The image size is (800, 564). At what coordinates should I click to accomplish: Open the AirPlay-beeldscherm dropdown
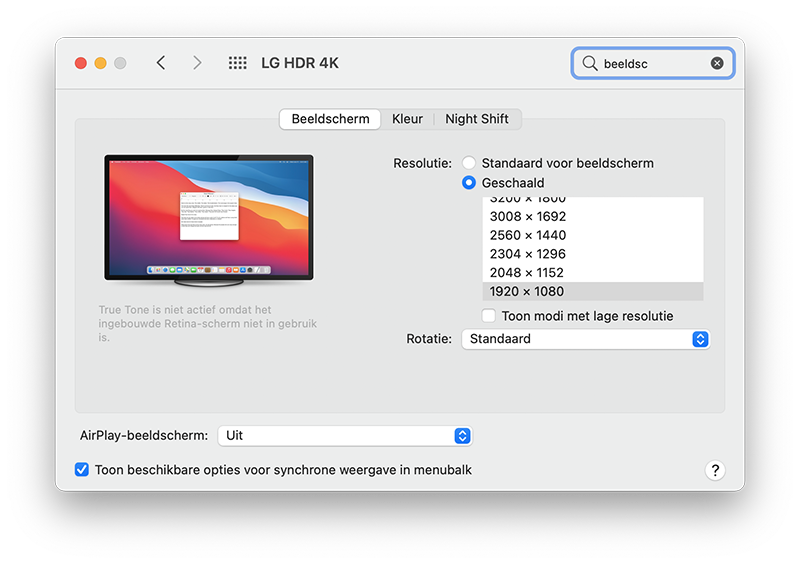click(x=345, y=436)
